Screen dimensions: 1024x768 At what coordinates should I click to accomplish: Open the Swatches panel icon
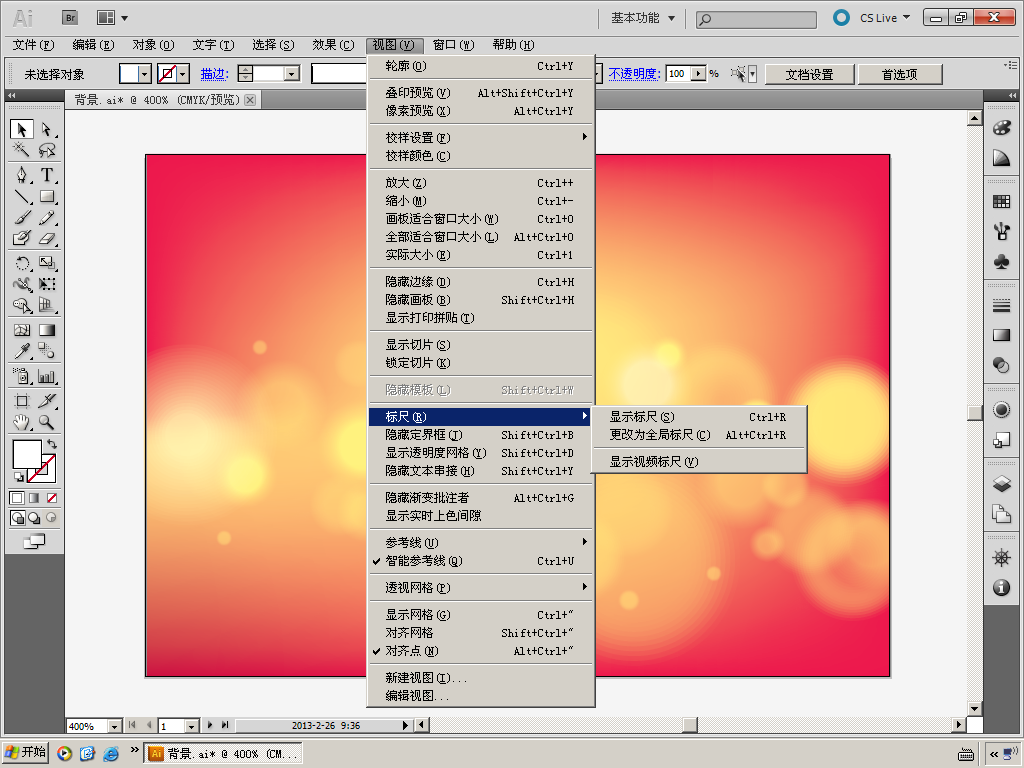[x=1001, y=202]
